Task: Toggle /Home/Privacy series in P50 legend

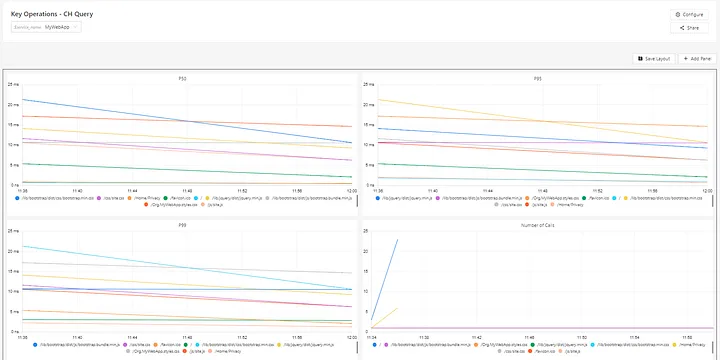Action: coord(144,198)
